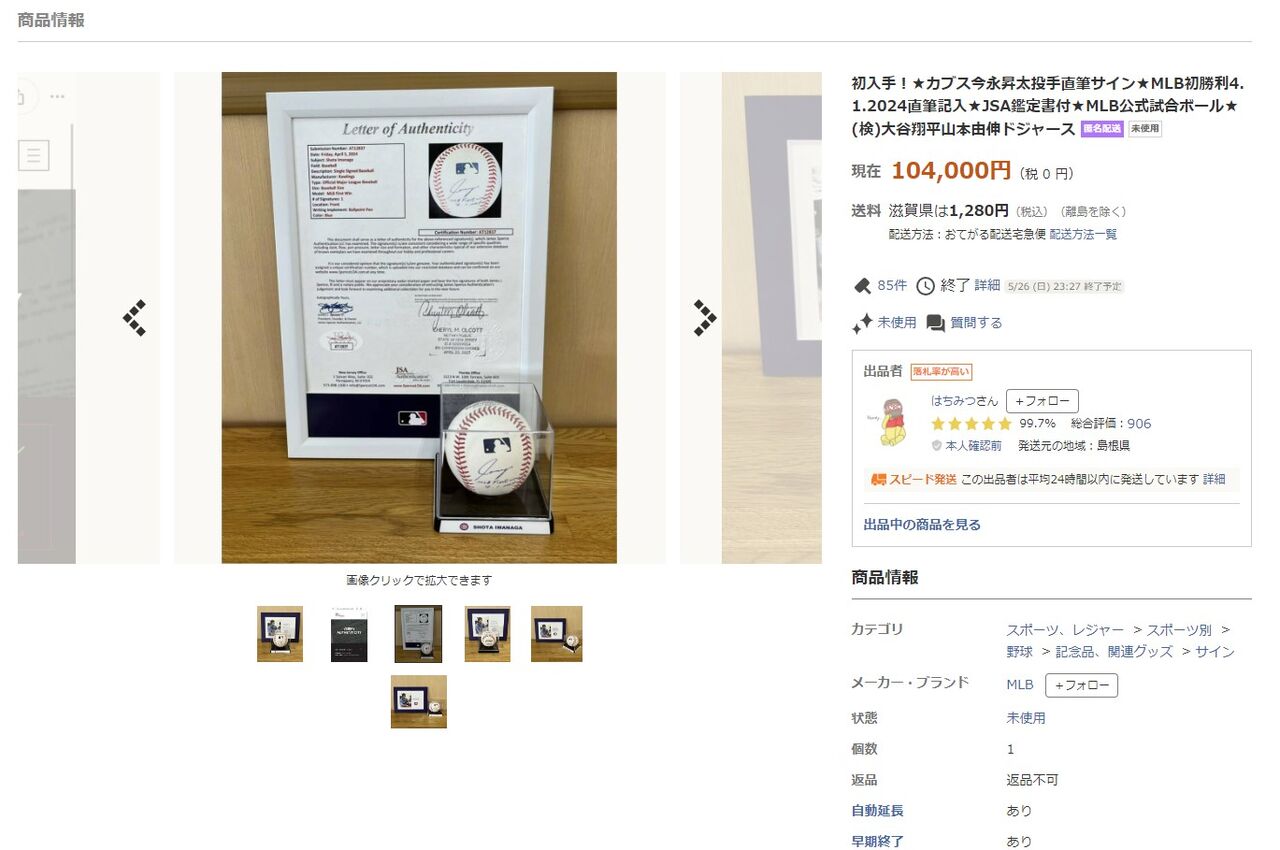1280x850 pixels.
Task: Open 出品中の商品を見る link
Action: tap(922, 524)
